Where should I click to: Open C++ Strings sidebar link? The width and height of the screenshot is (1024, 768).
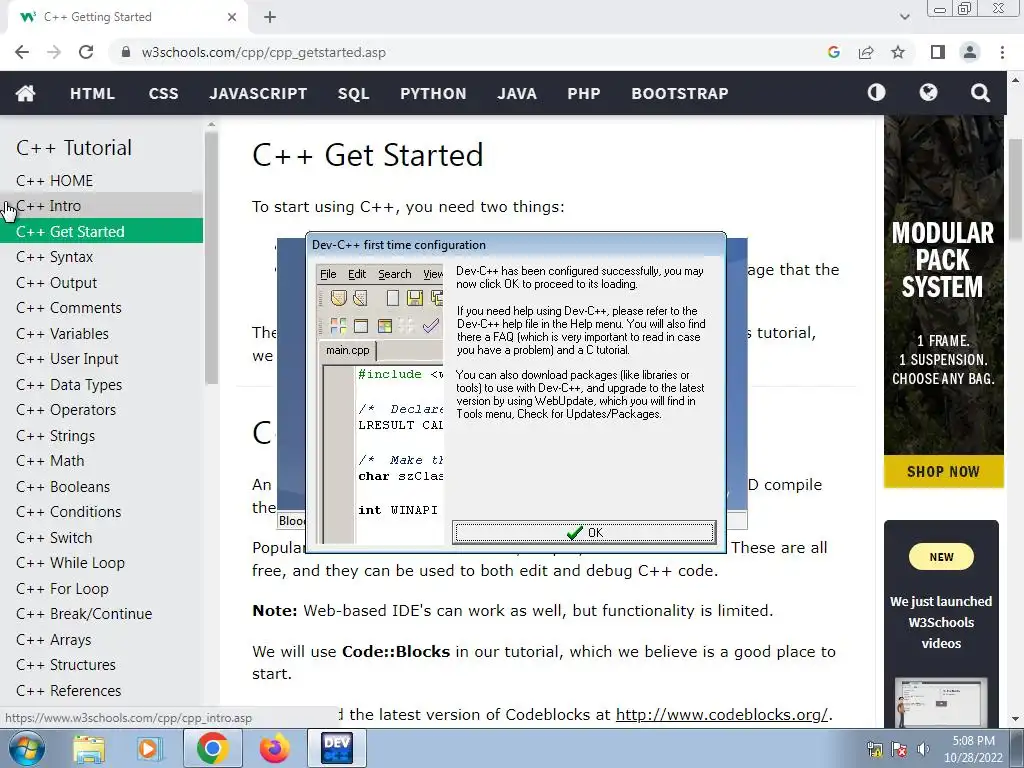(x=101, y=435)
